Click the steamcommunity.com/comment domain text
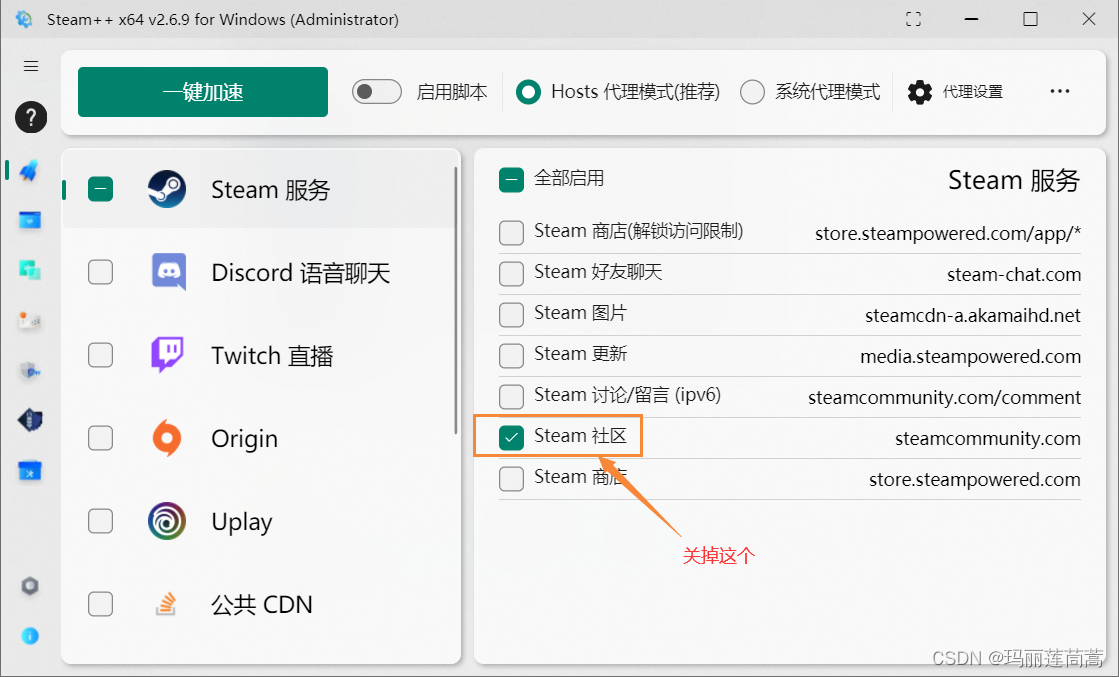This screenshot has height=677, width=1119. tap(944, 397)
